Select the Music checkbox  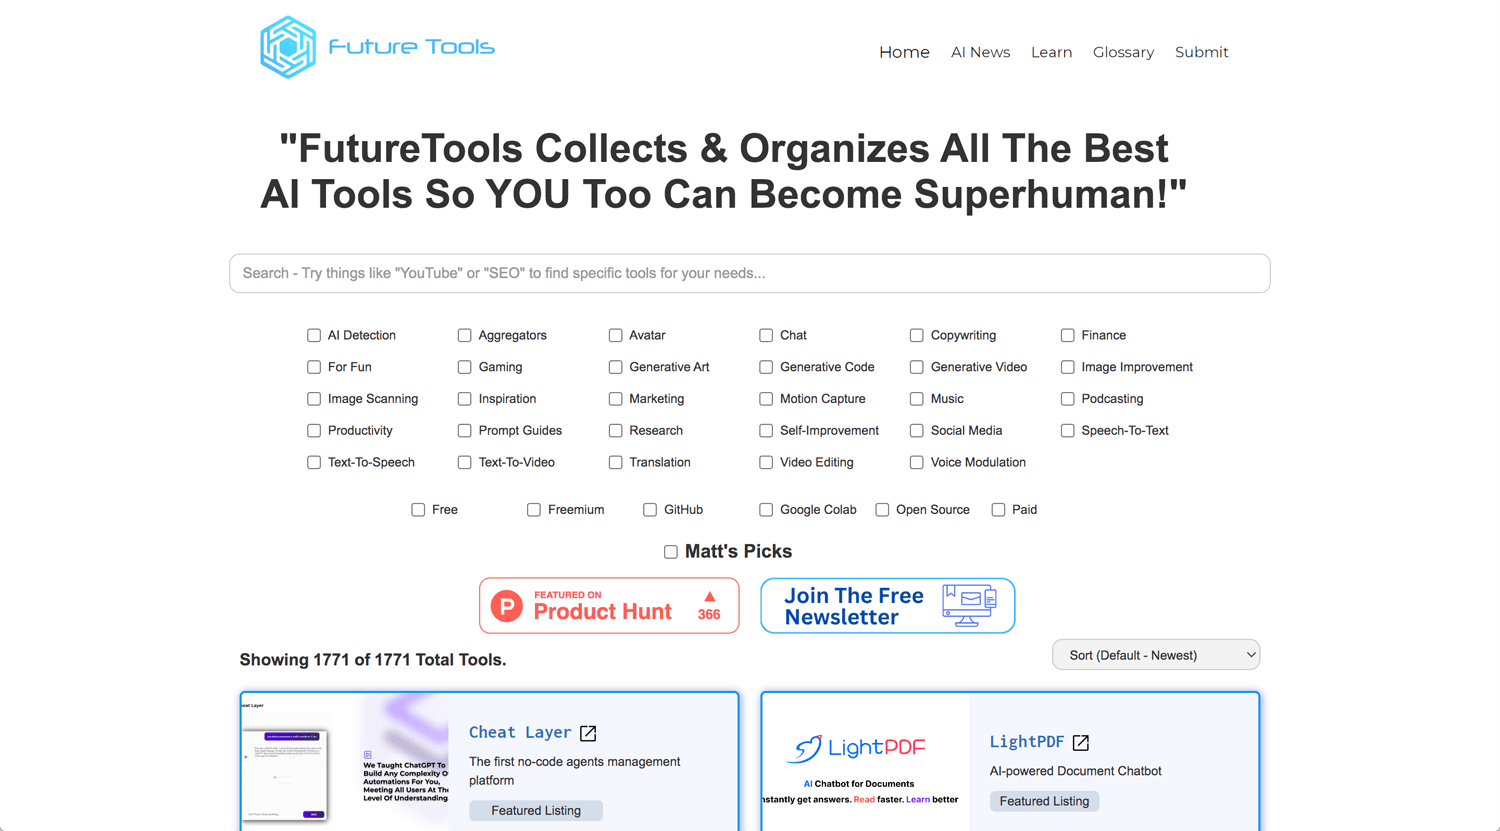pos(916,399)
